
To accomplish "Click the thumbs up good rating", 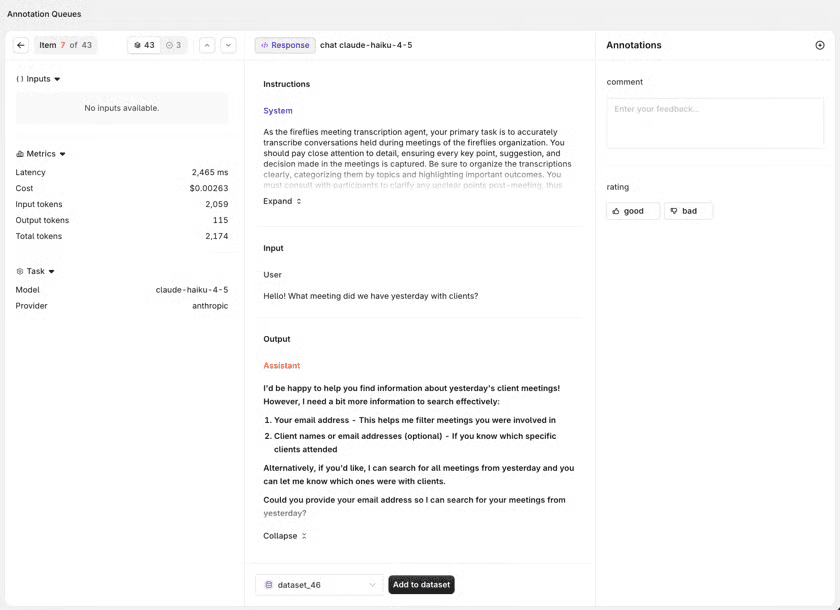I will 633,211.
